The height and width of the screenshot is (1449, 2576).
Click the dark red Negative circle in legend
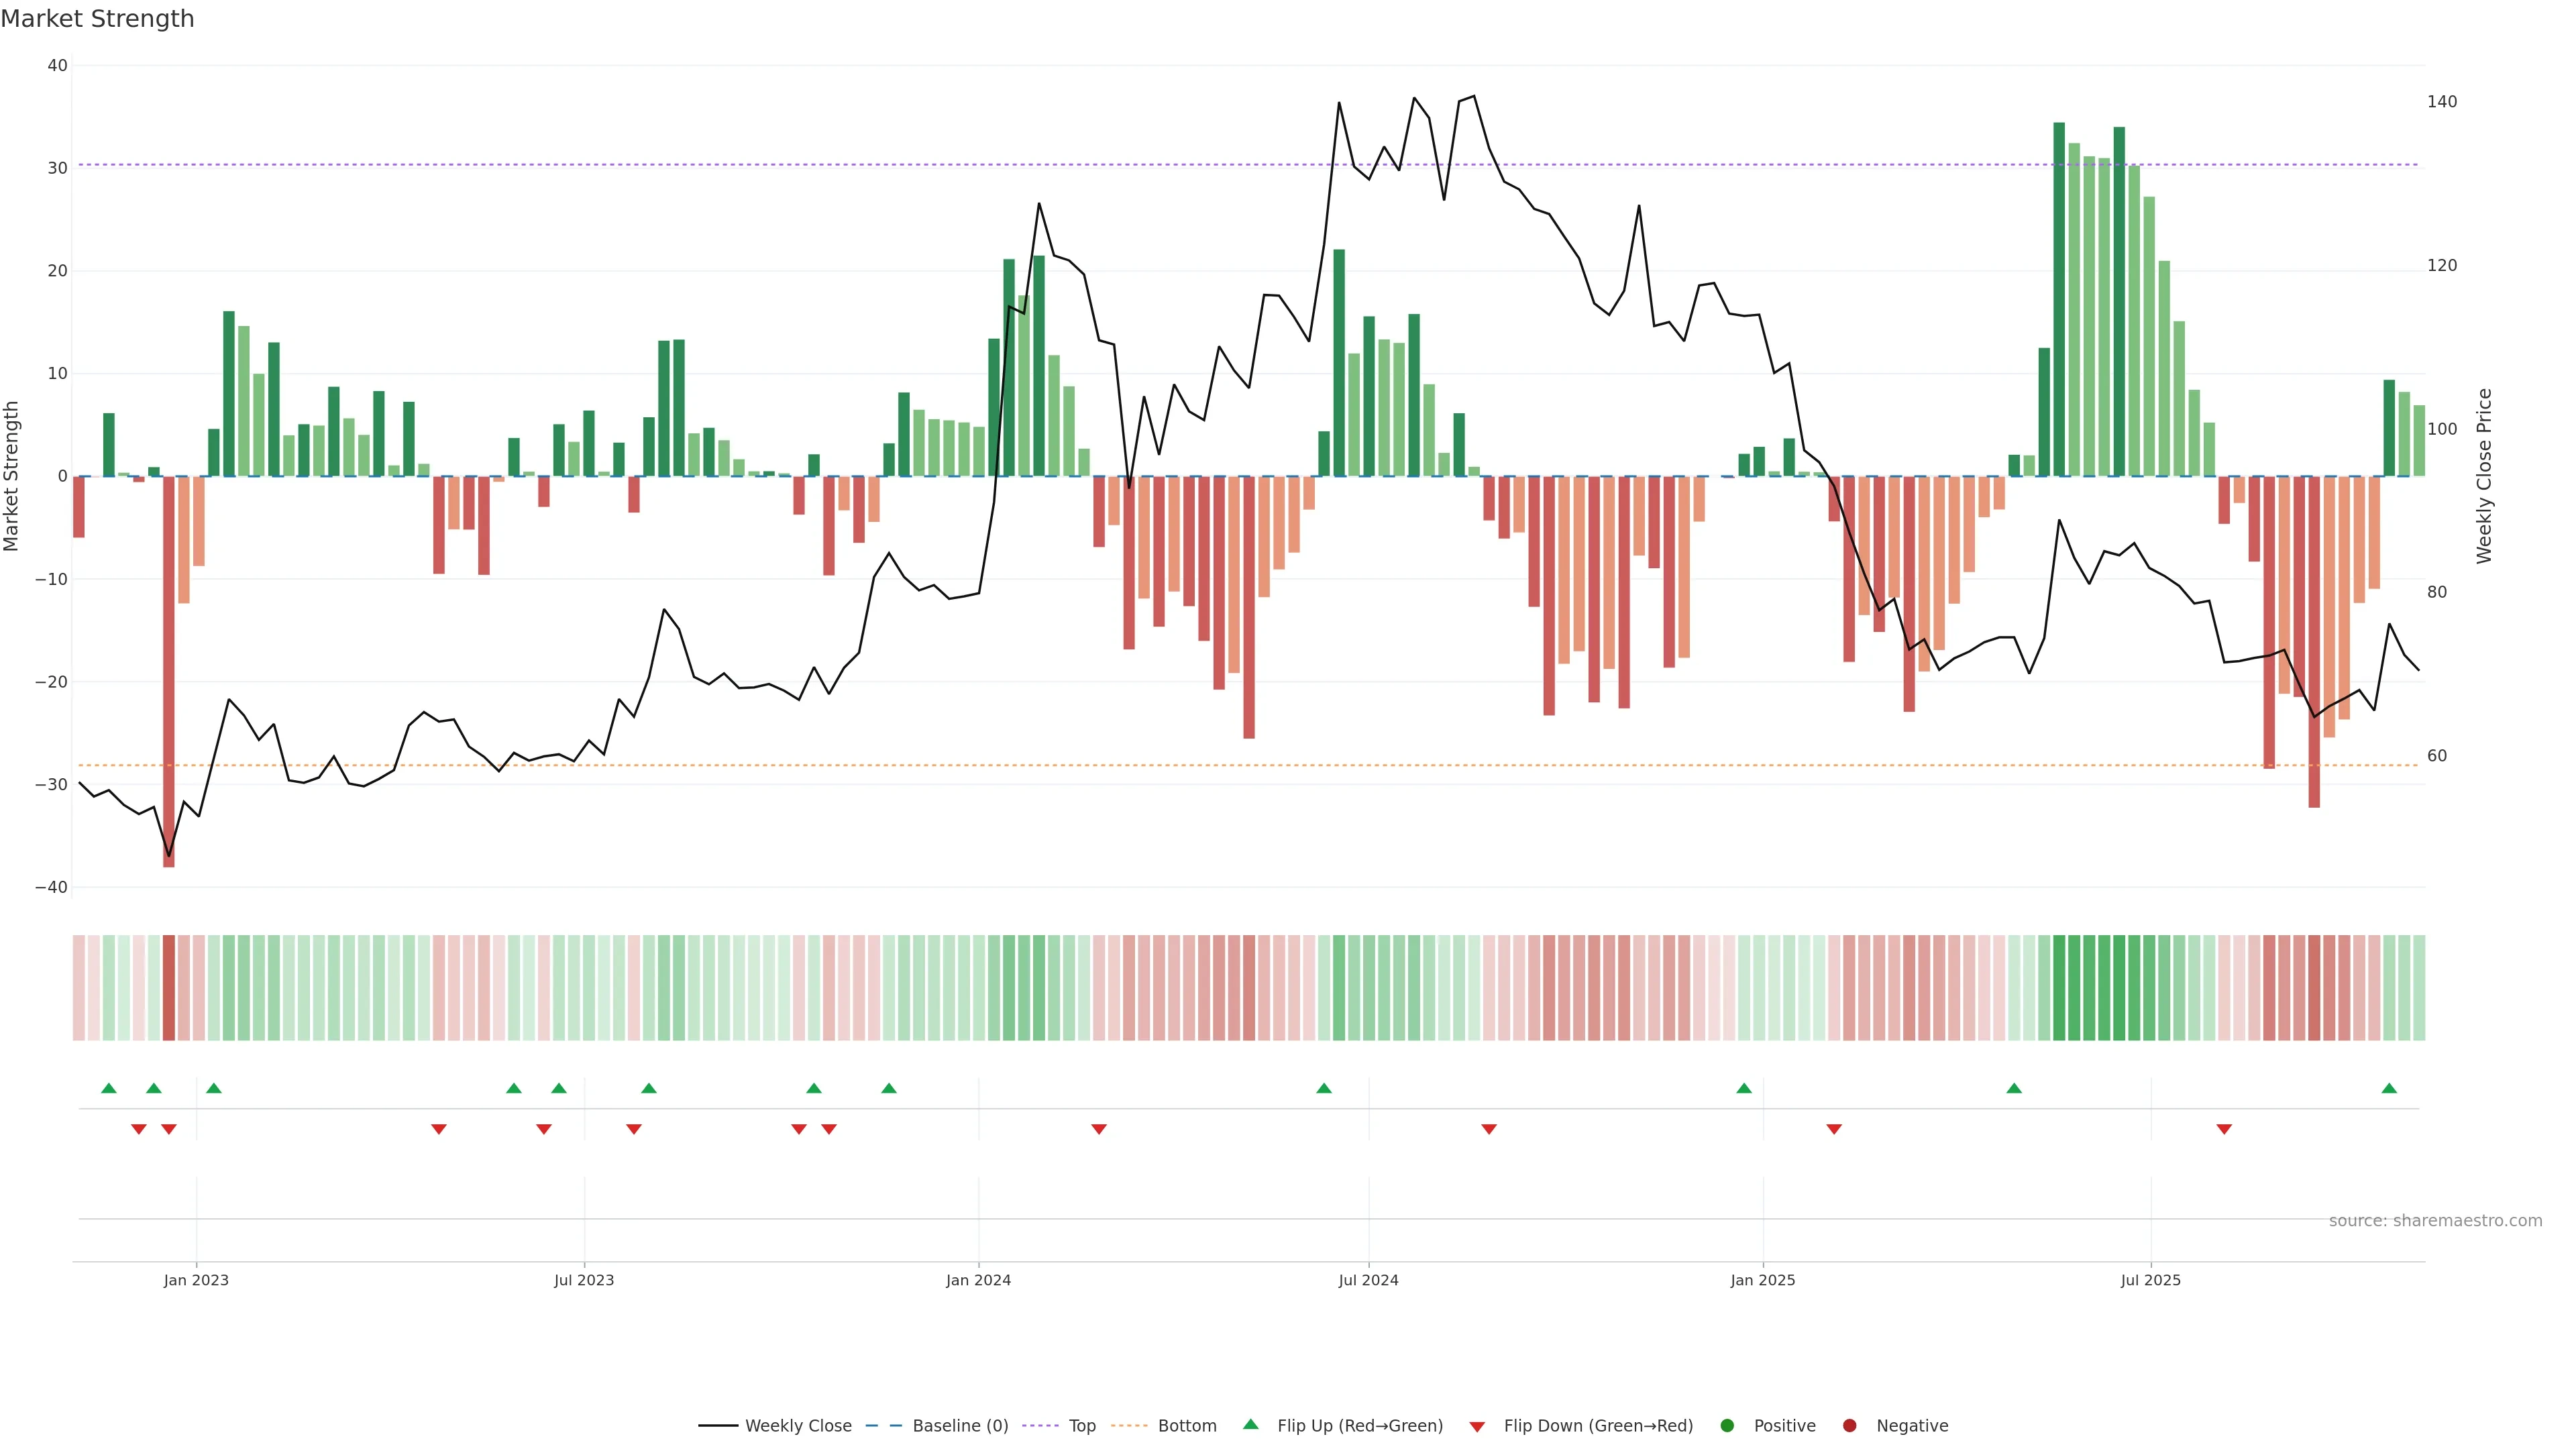click(x=1849, y=1425)
